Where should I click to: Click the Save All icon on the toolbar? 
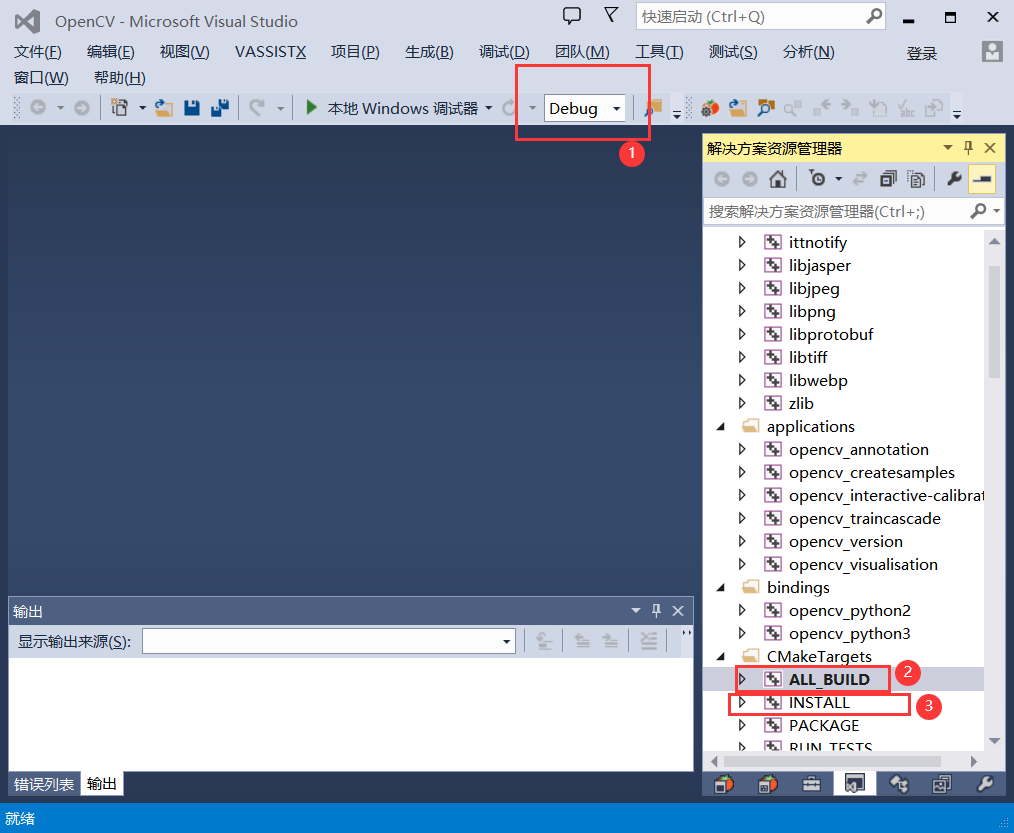pyautogui.click(x=218, y=106)
